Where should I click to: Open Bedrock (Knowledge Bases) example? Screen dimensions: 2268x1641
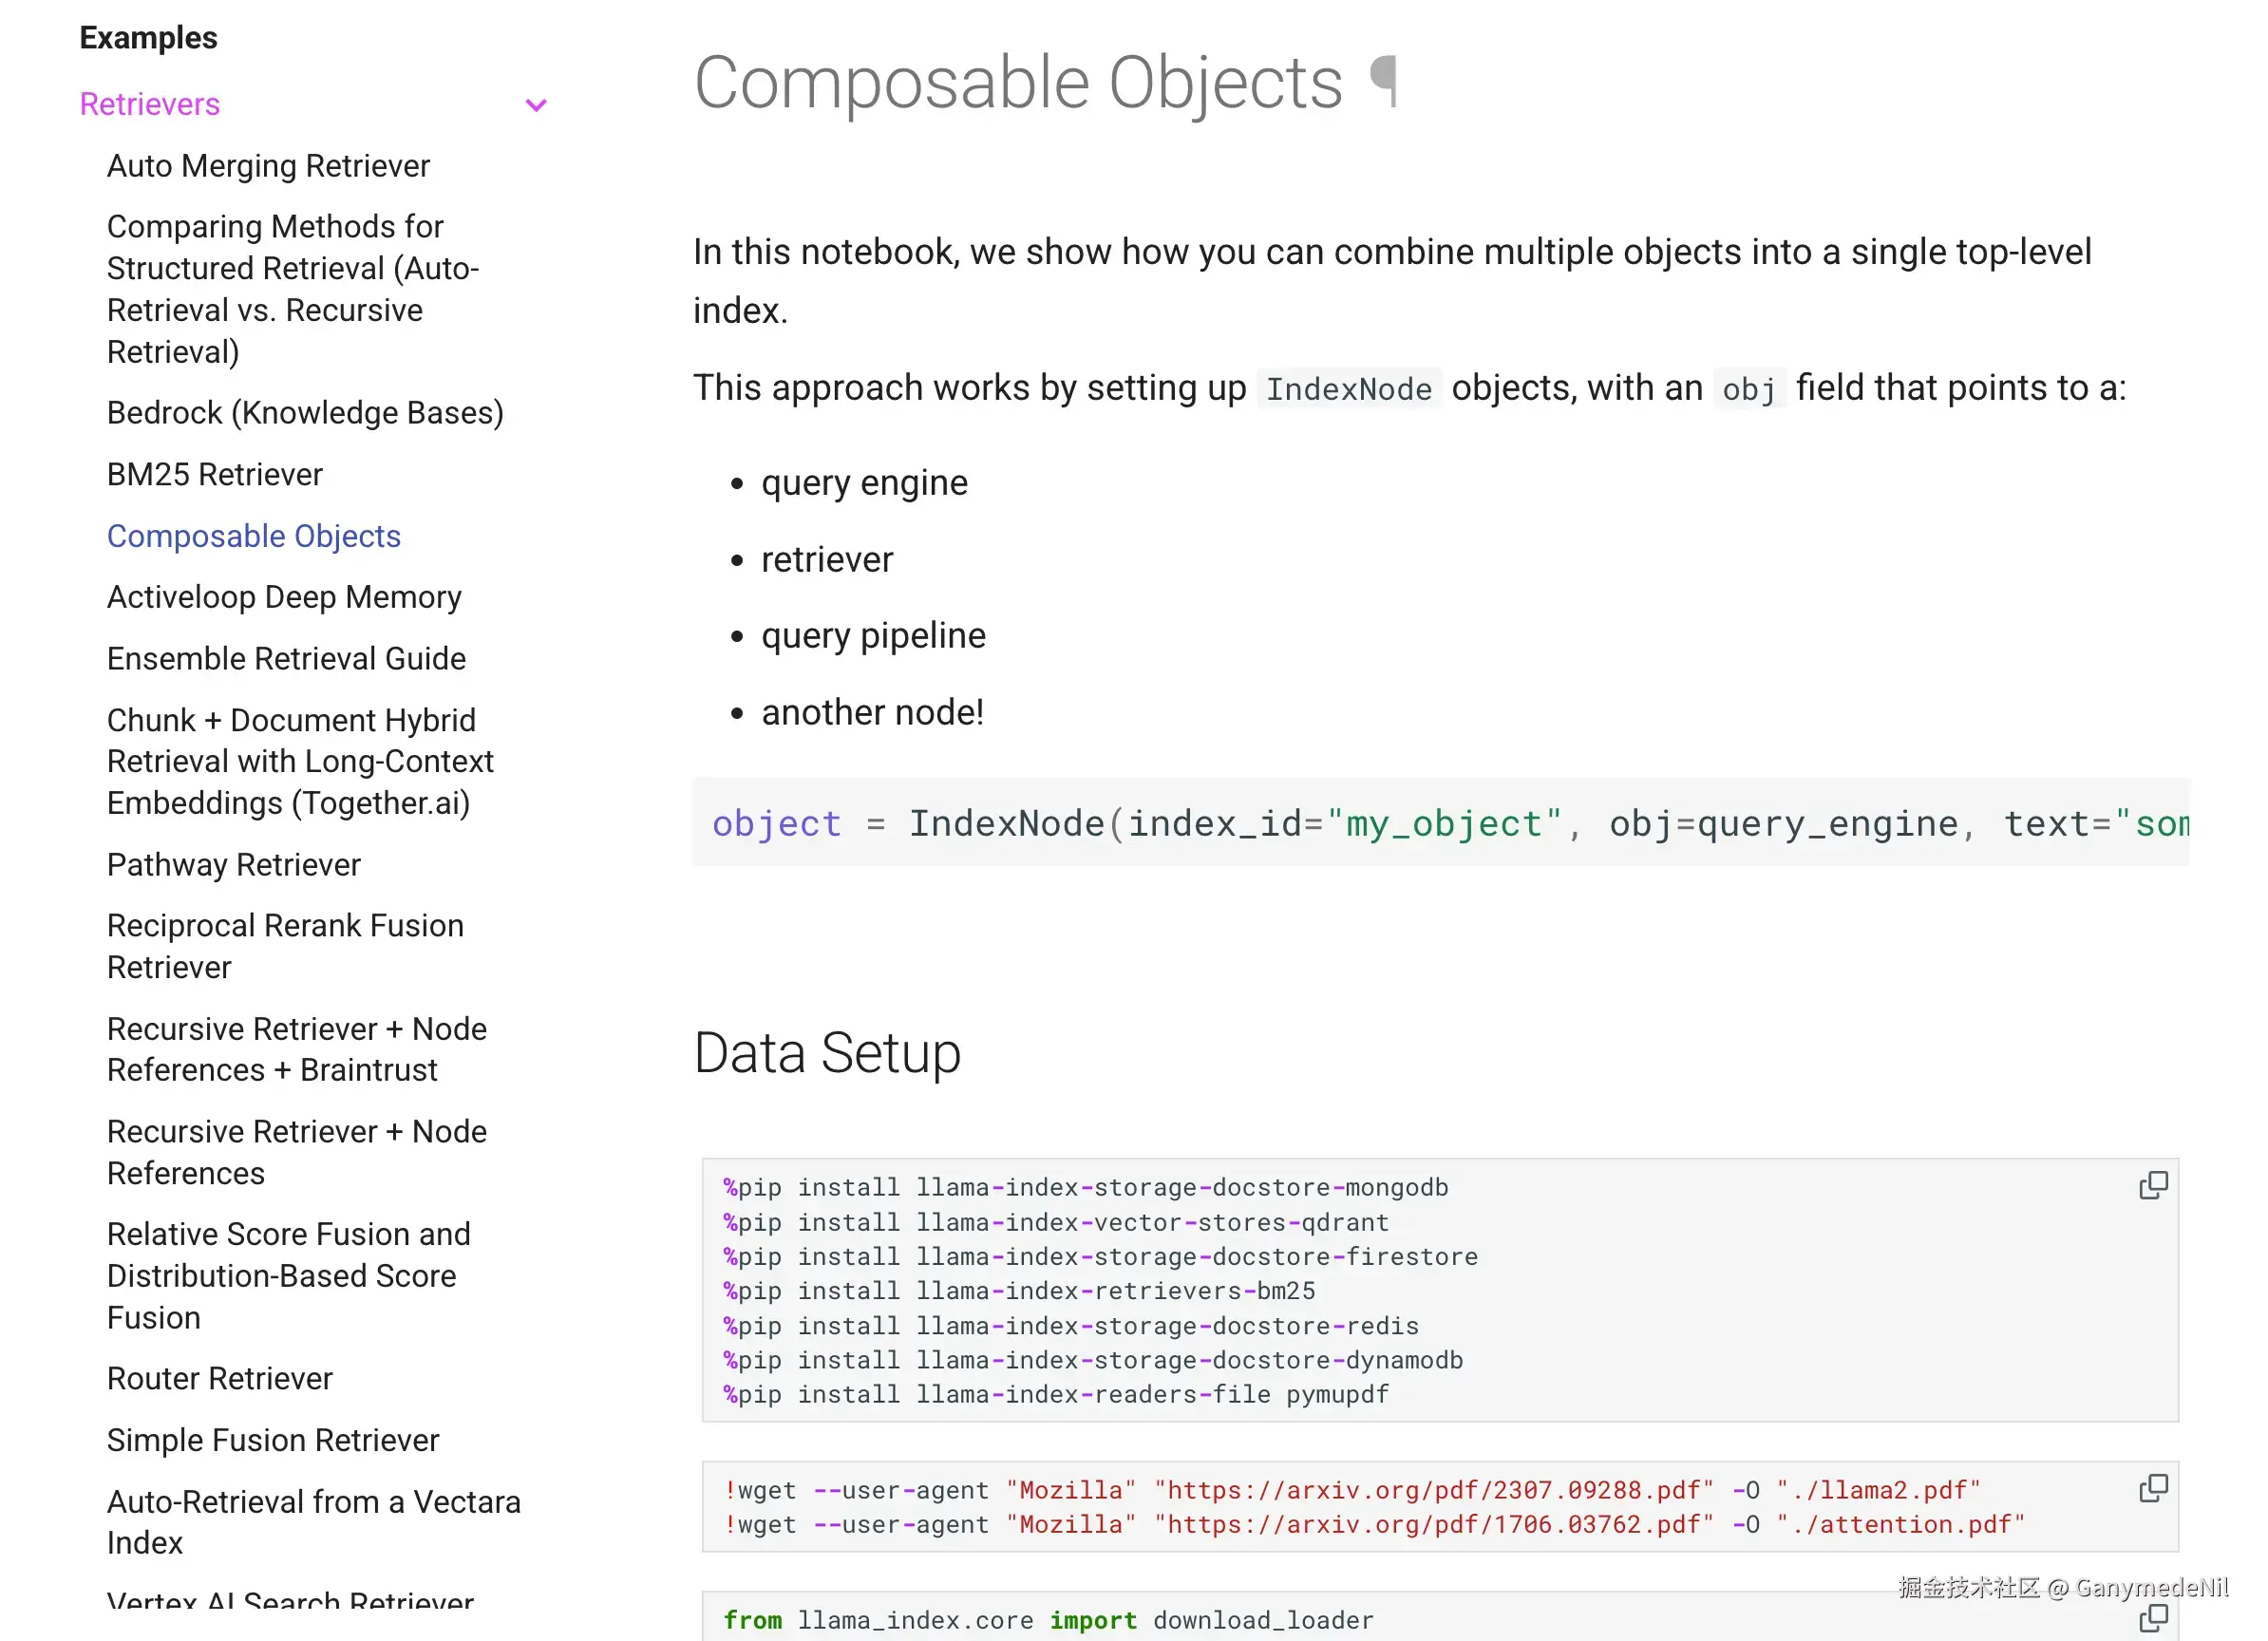click(x=305, y=413)
